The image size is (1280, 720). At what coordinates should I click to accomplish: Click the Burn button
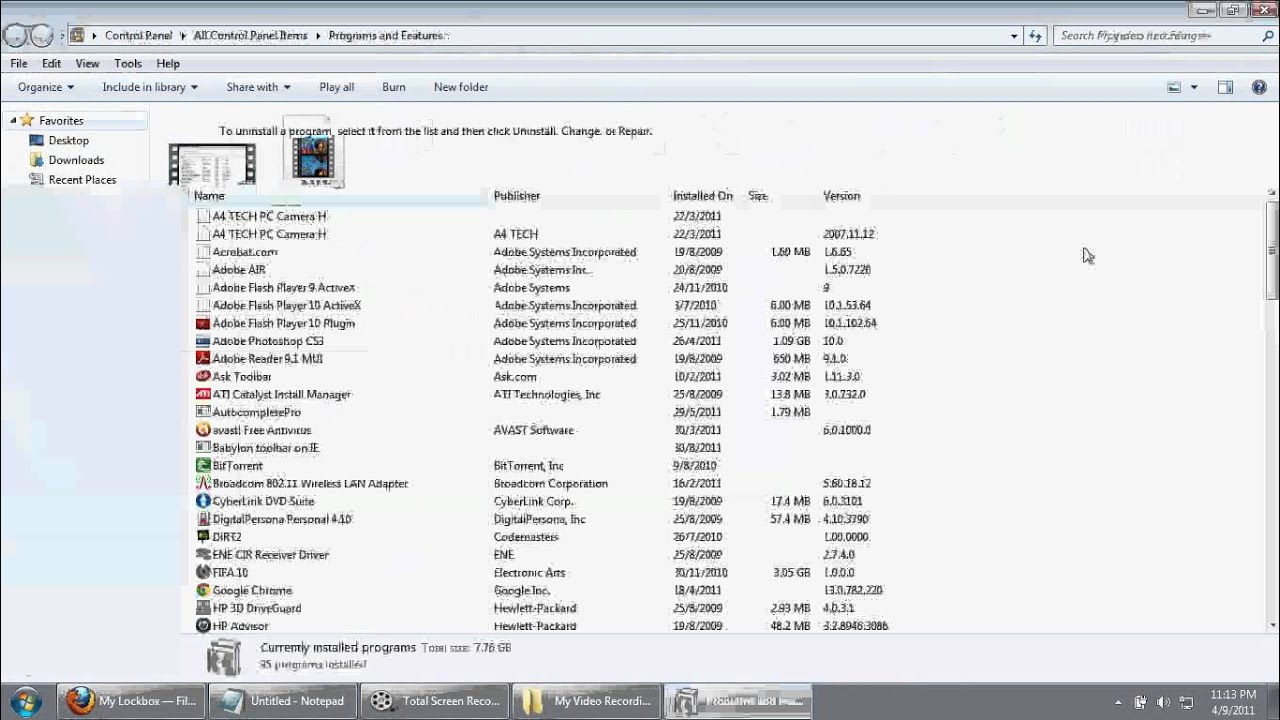pos(394,87)
